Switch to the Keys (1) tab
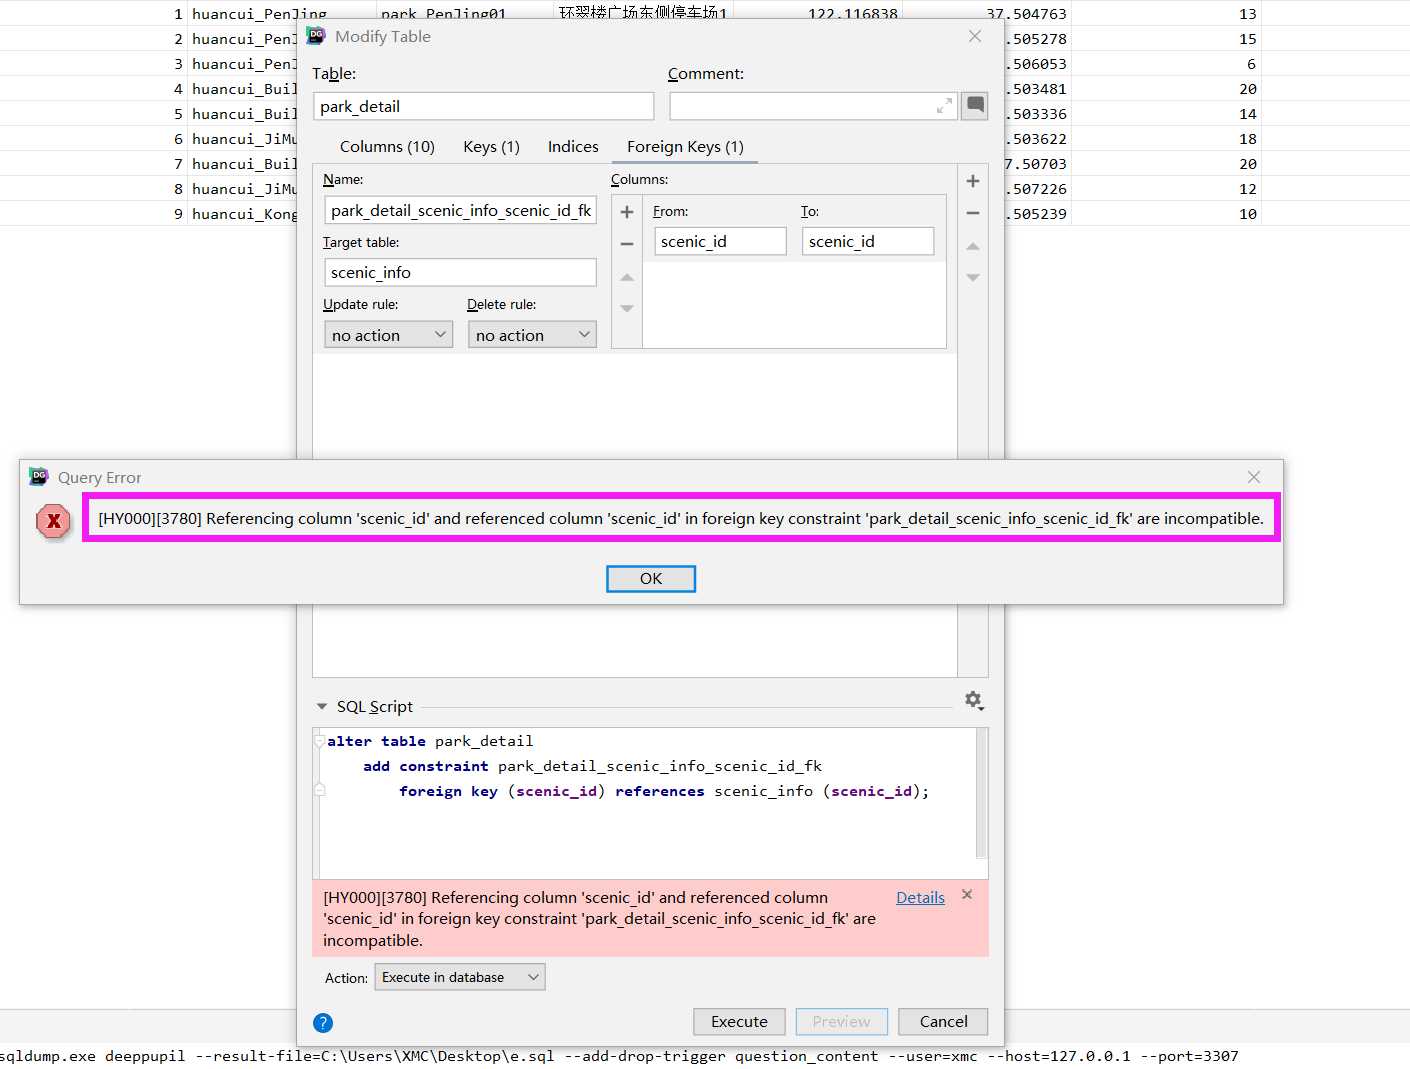The image size is (1410, 1069). click(491, 147)
